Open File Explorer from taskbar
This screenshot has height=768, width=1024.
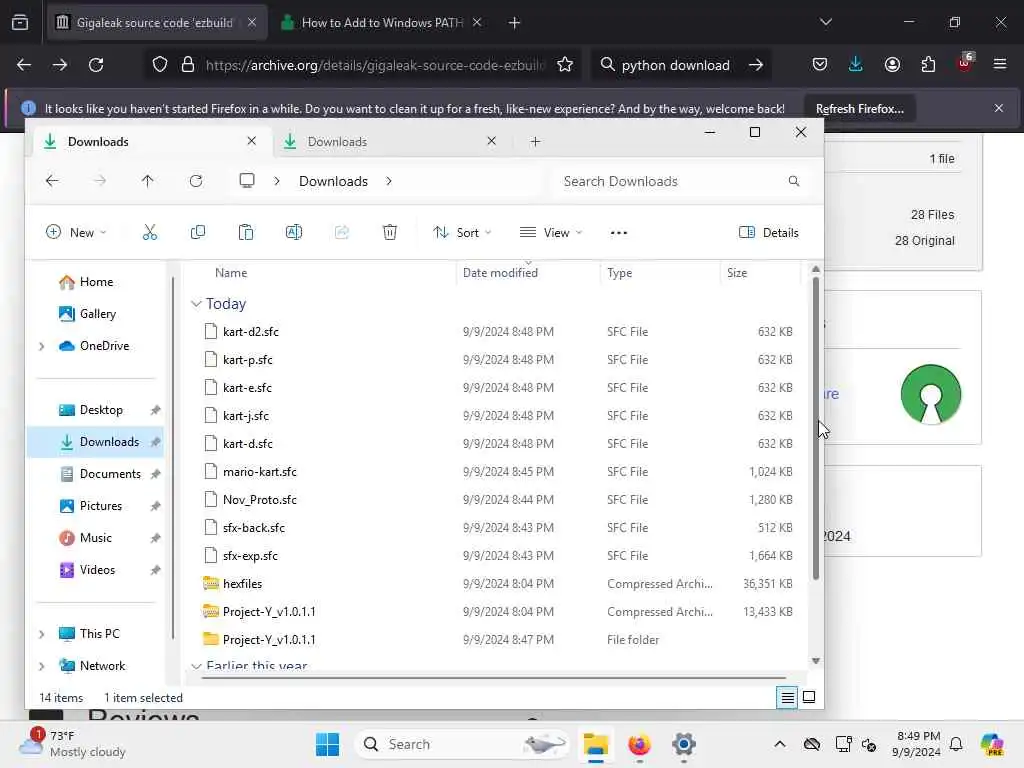point(596,744)
